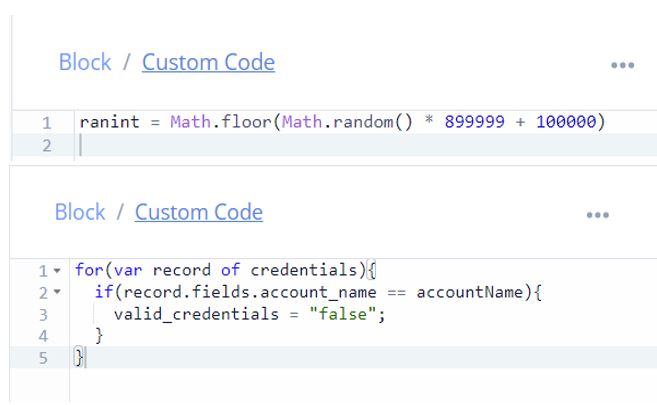The width and height of the screenshot is (657, 405).
Task: Click the ranint assignment code line
Action: (x=340, y=123)
